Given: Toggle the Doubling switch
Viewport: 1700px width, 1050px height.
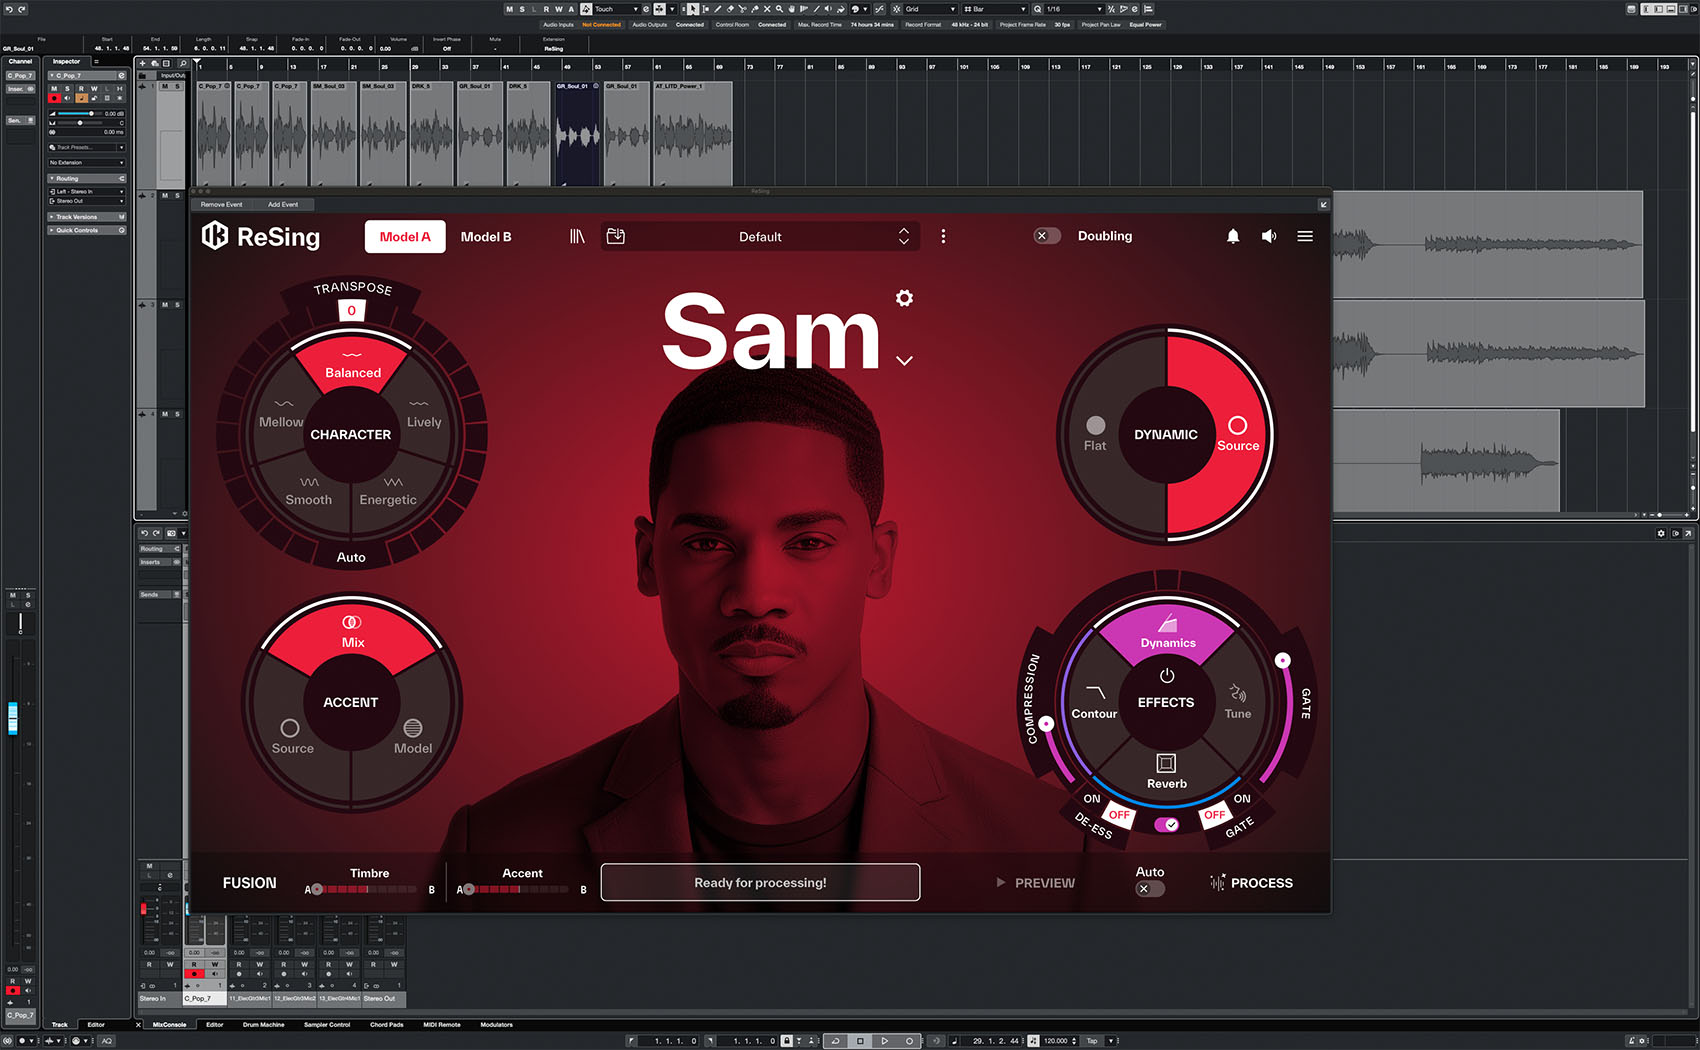Looking at the screenshot, I should (1046, 236).
